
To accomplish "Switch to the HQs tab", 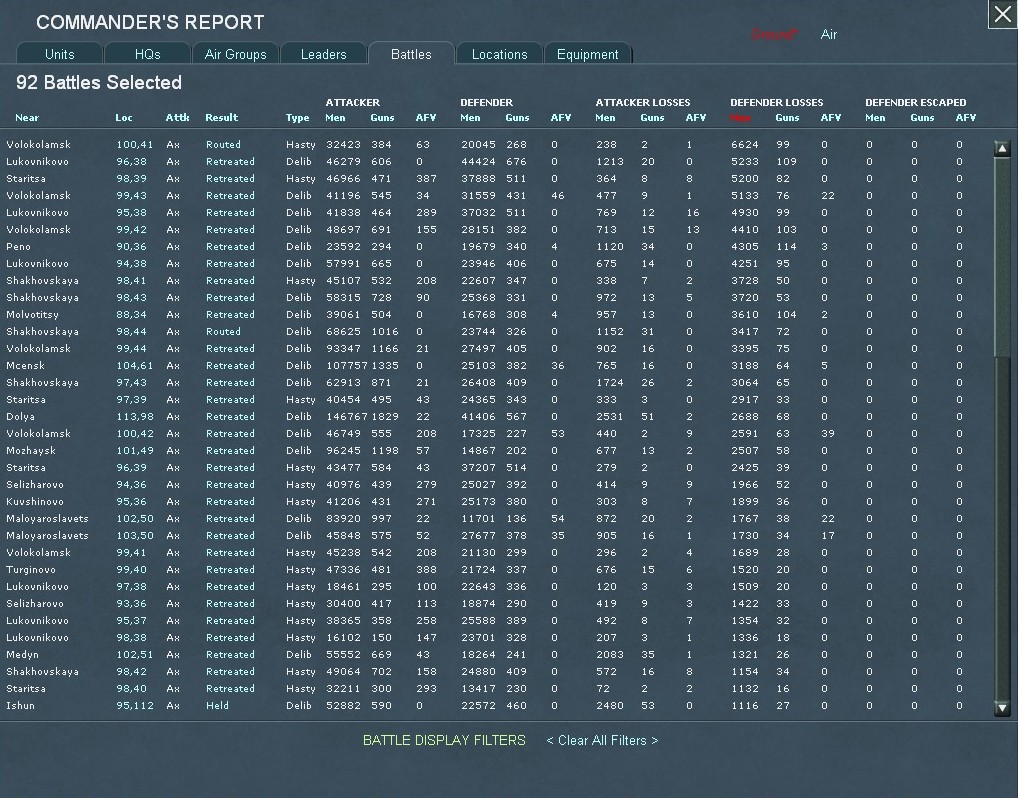I will point(147,54).
